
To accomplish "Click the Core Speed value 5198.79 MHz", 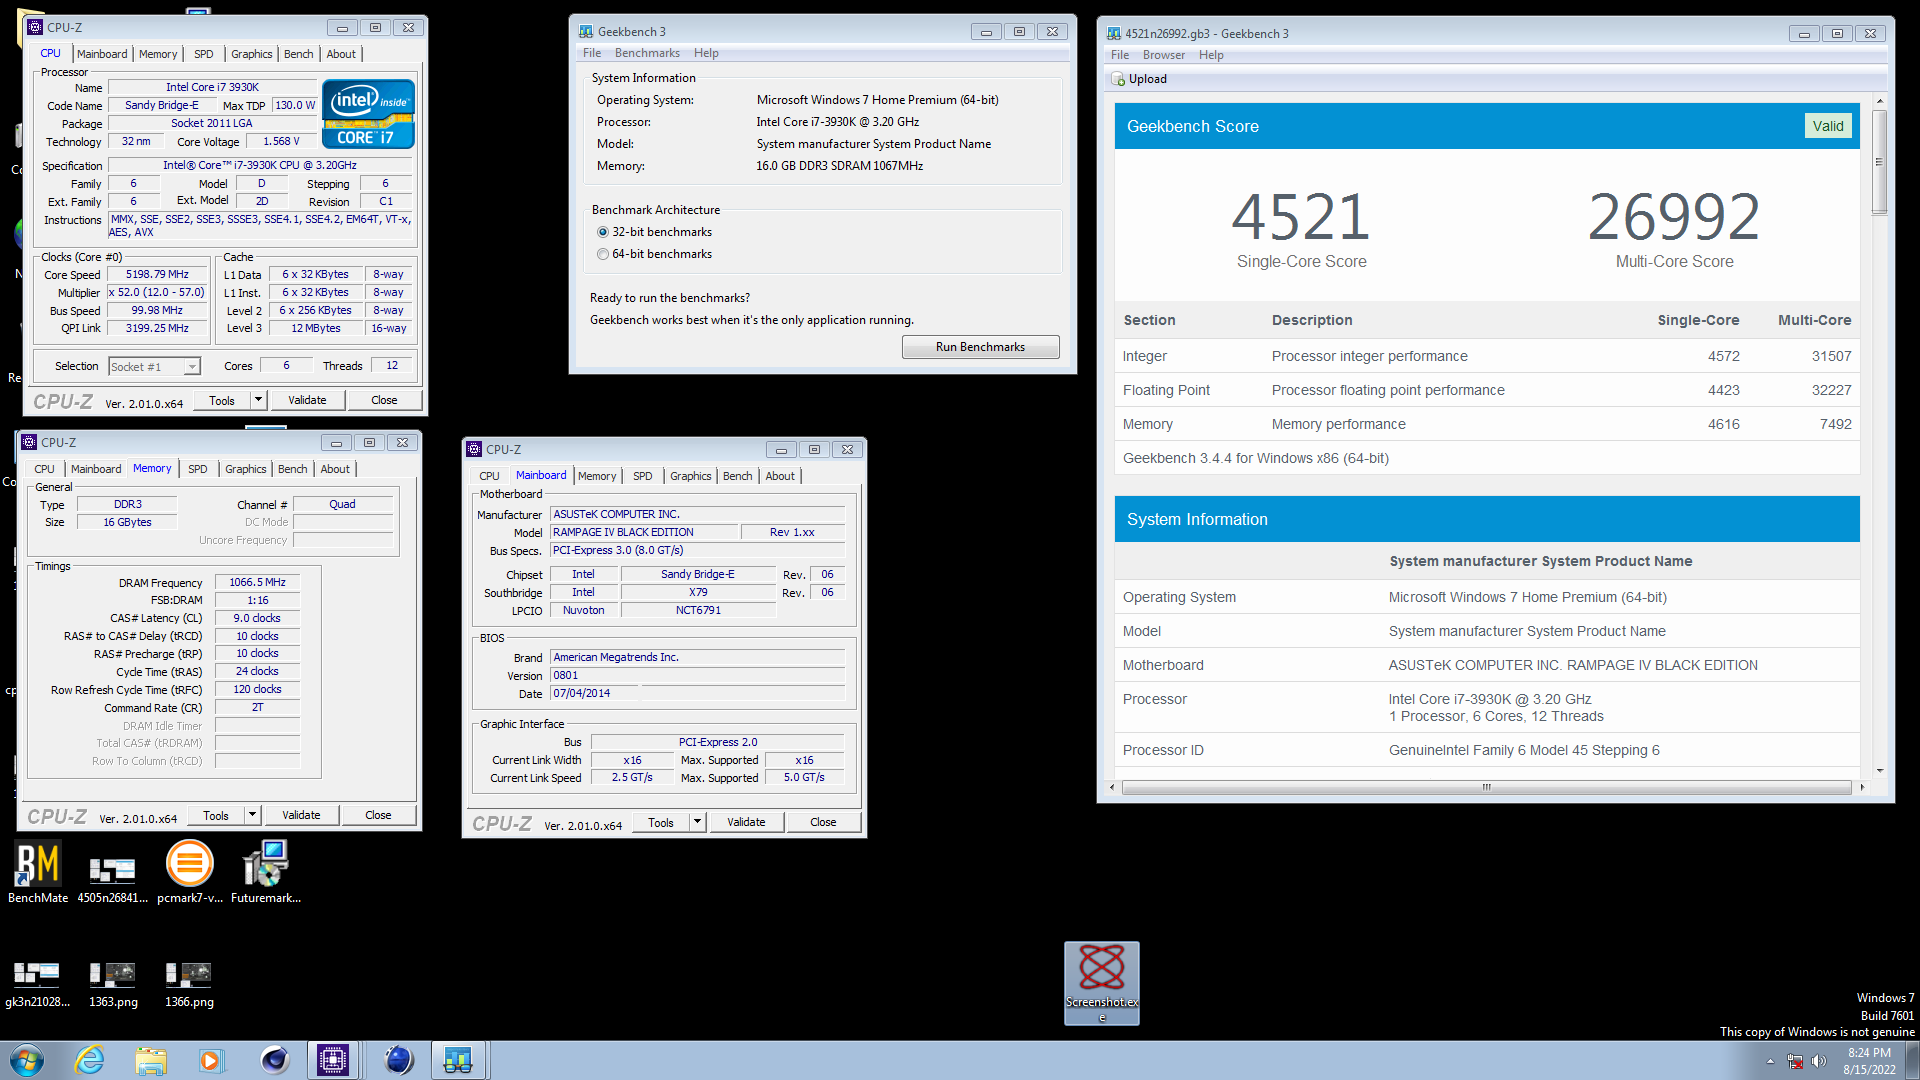I will pyautogui.click(x=158, y=274).
